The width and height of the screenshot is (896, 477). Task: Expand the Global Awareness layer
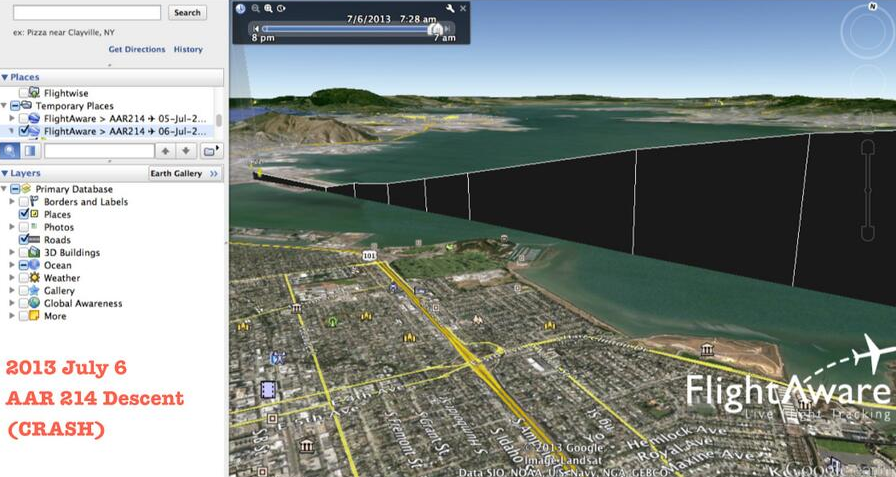point(11,303)
